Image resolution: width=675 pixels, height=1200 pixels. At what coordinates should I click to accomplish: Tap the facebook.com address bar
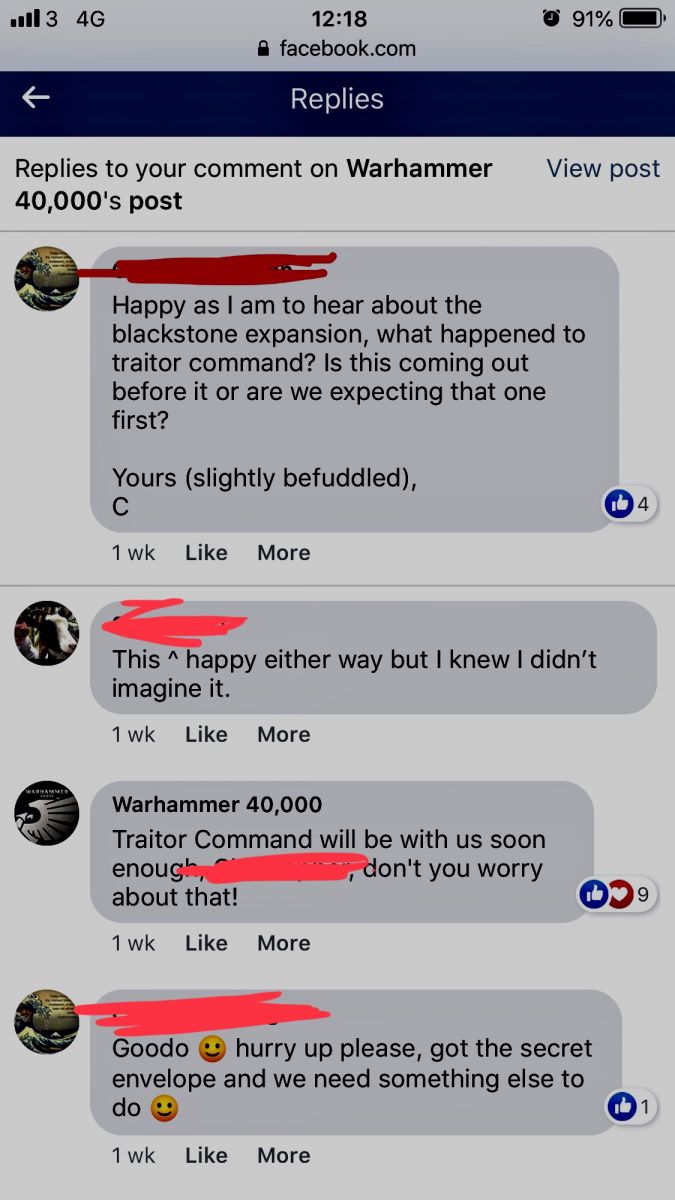pyautogui.click(x=337, y=48)
